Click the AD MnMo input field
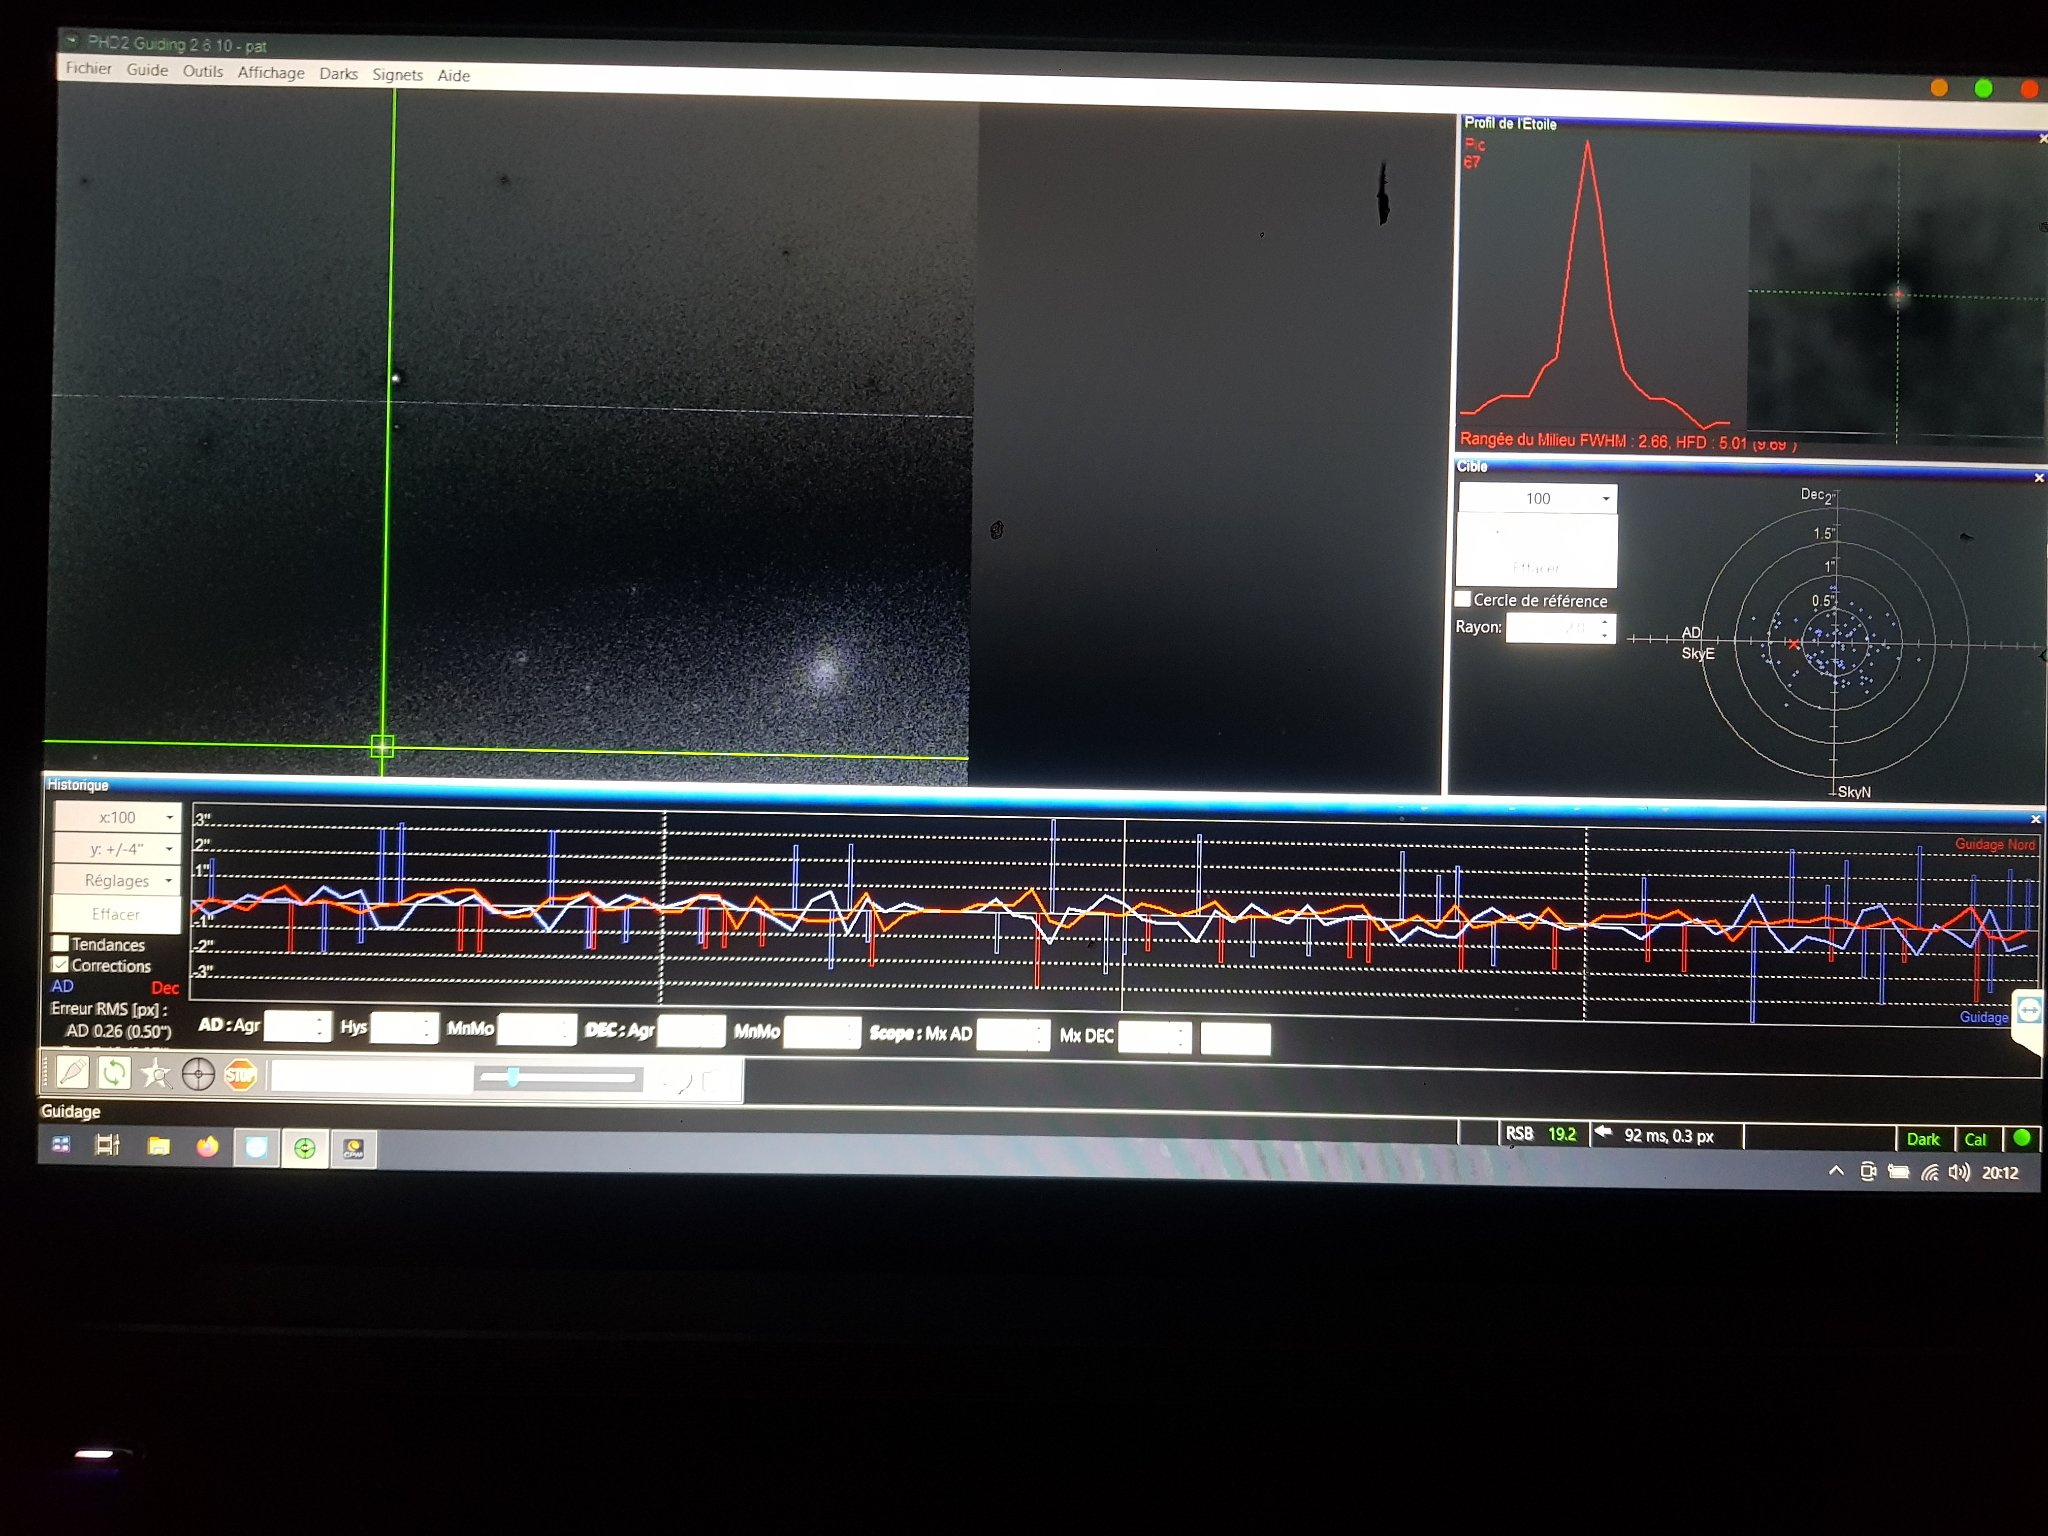 (537, 1029)
